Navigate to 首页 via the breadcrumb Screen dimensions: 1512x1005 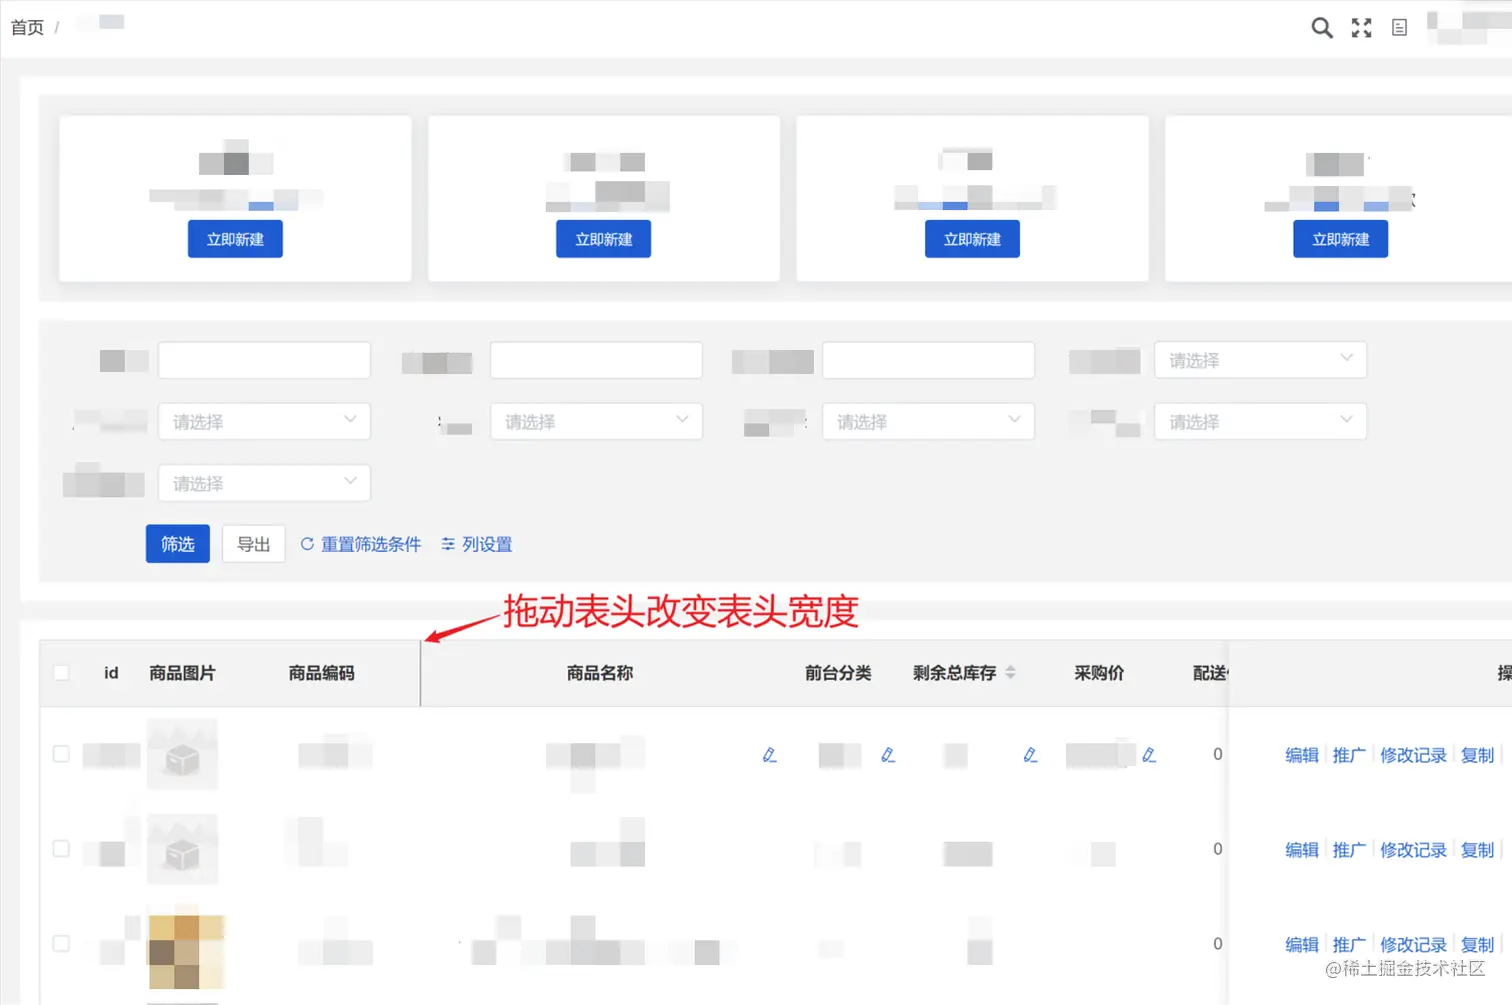tap(27, 27)
